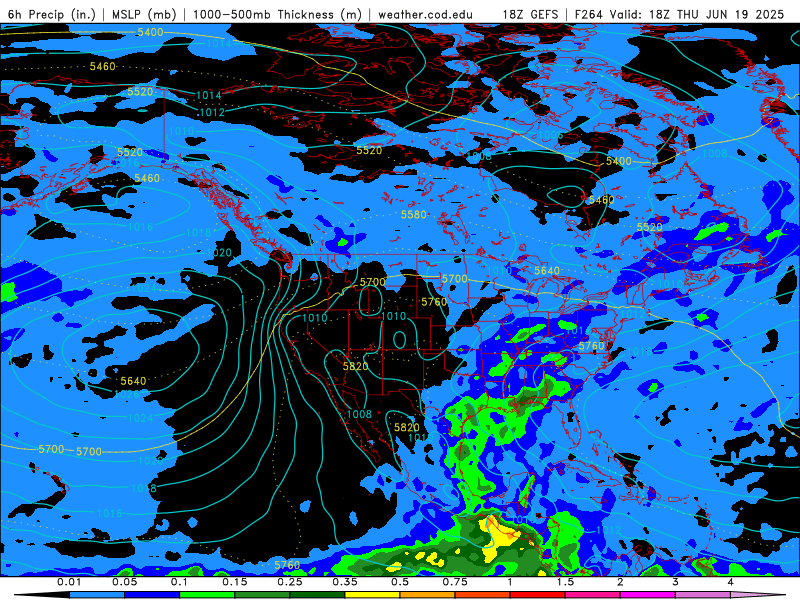
Task: Click the bright '1012' isobar label near Alaska
Action: point(212,112)
